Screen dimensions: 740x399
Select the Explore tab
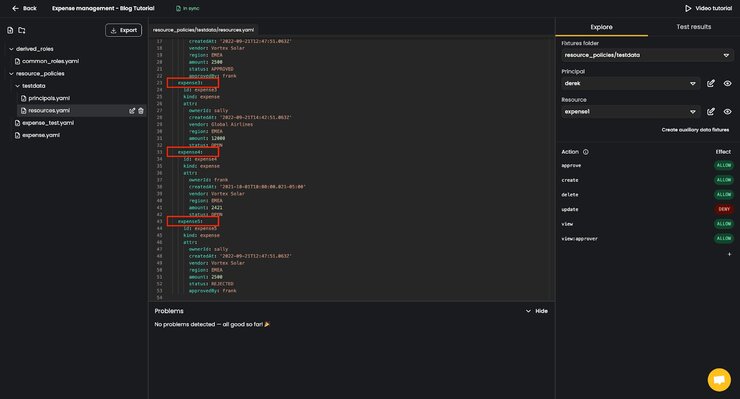coord(601,27)
